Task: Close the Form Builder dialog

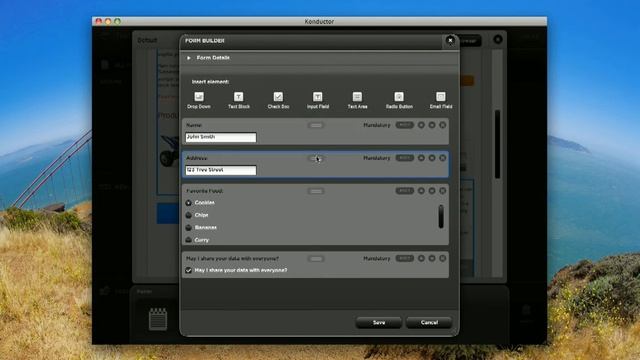Action: (450, 40)
